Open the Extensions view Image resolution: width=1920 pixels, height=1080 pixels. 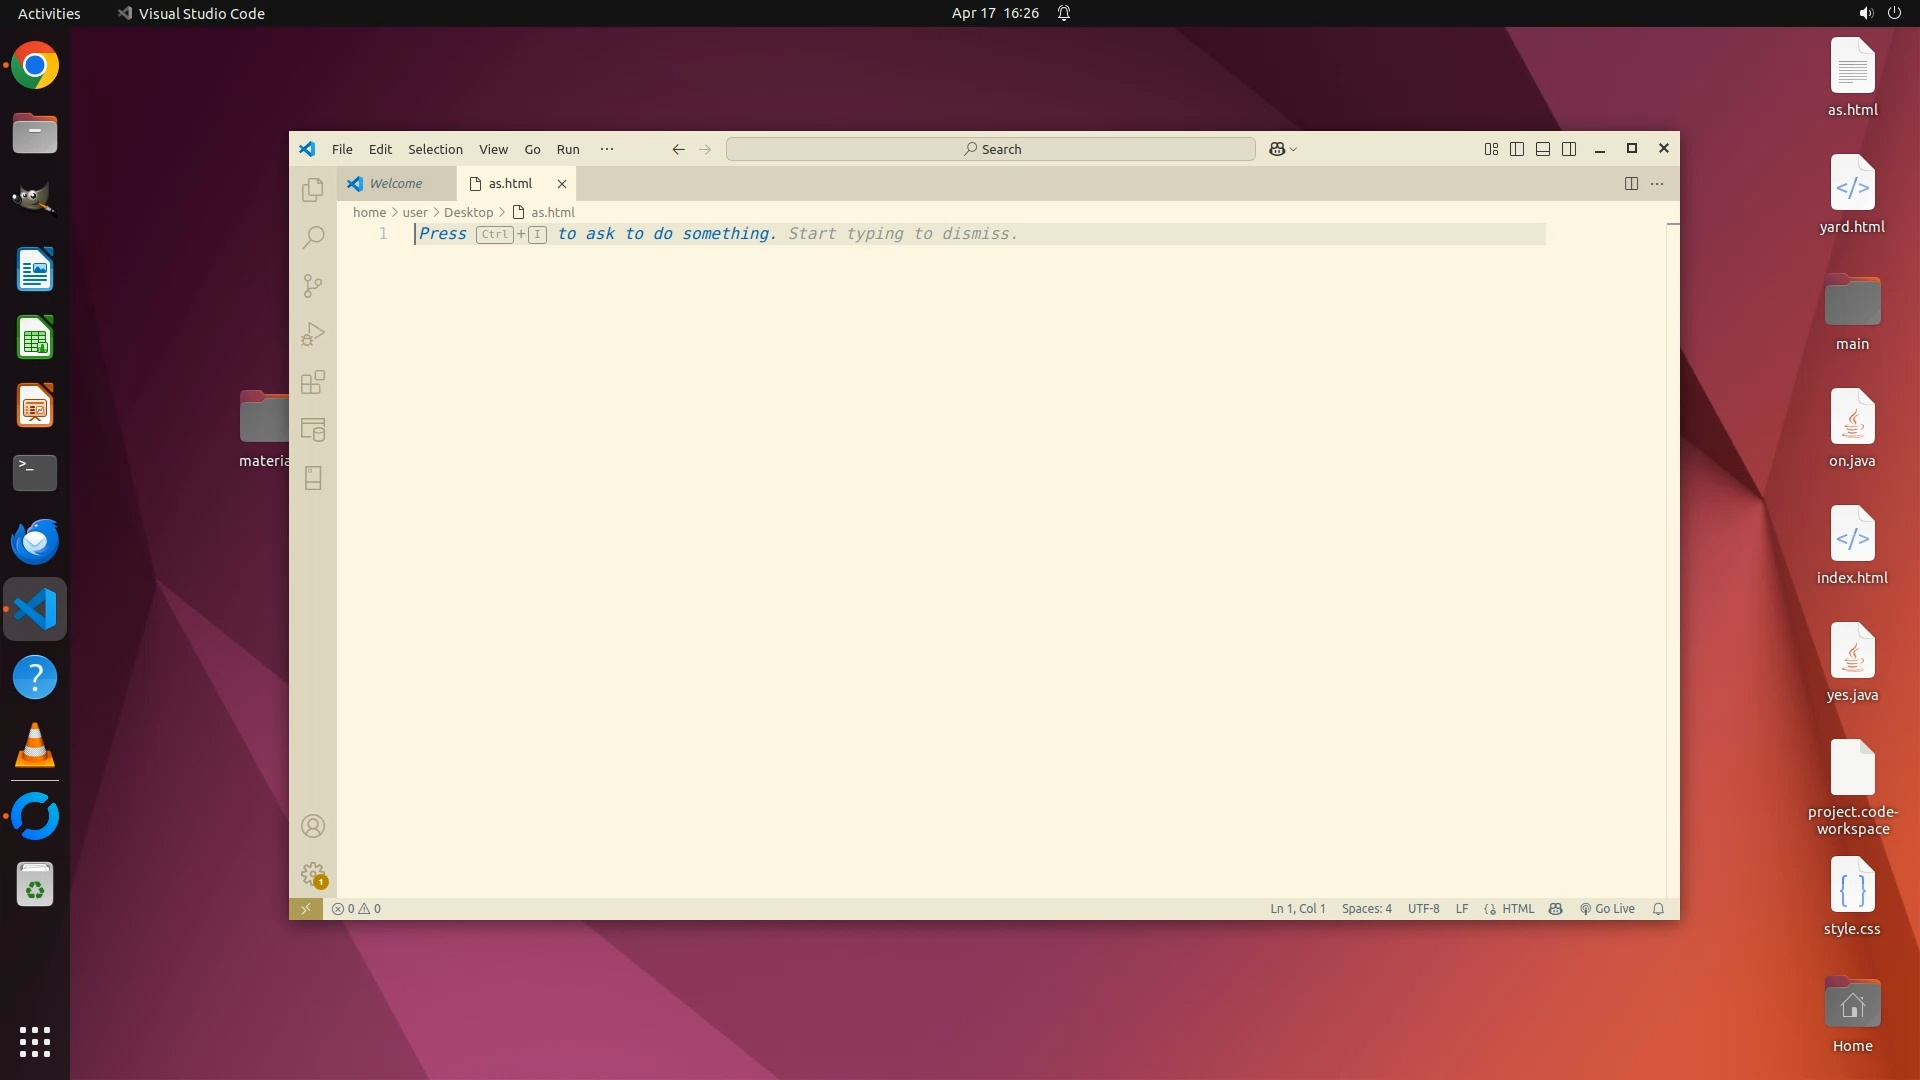click(x=313, y=382)
